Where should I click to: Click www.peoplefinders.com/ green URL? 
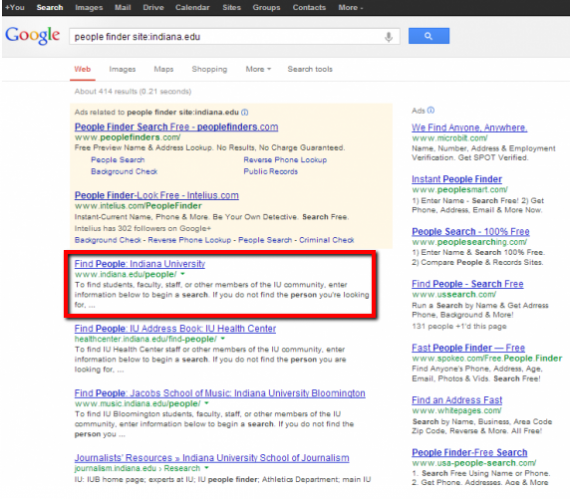tap(128, 137)
